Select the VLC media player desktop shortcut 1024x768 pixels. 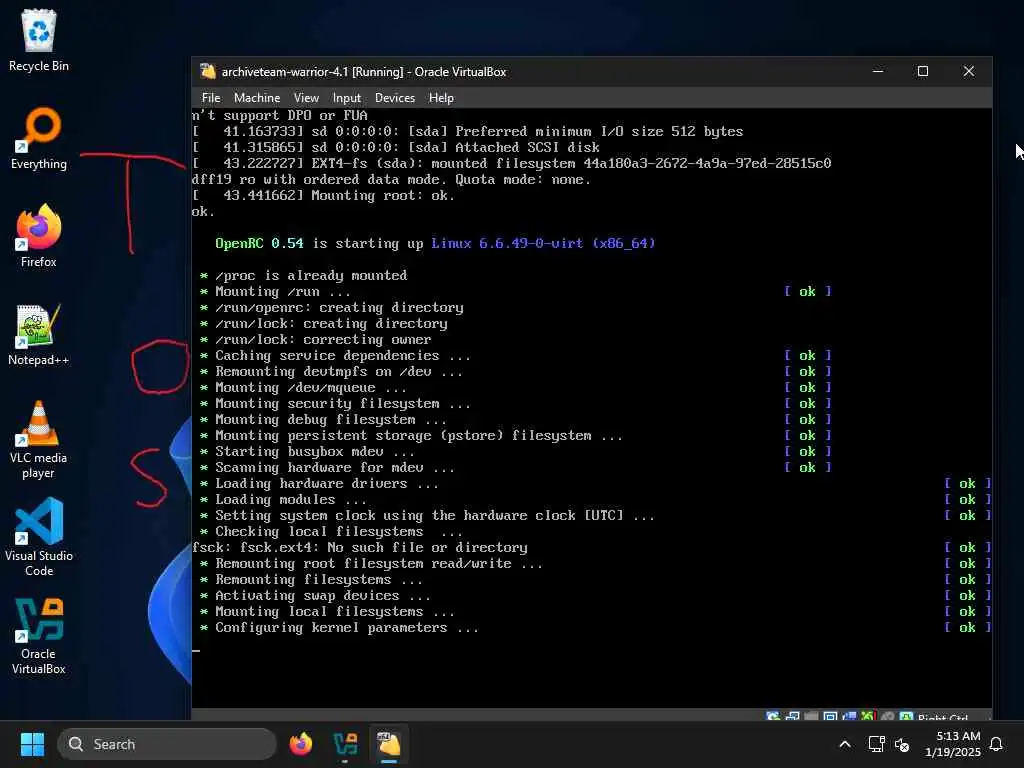coord(39,440)
